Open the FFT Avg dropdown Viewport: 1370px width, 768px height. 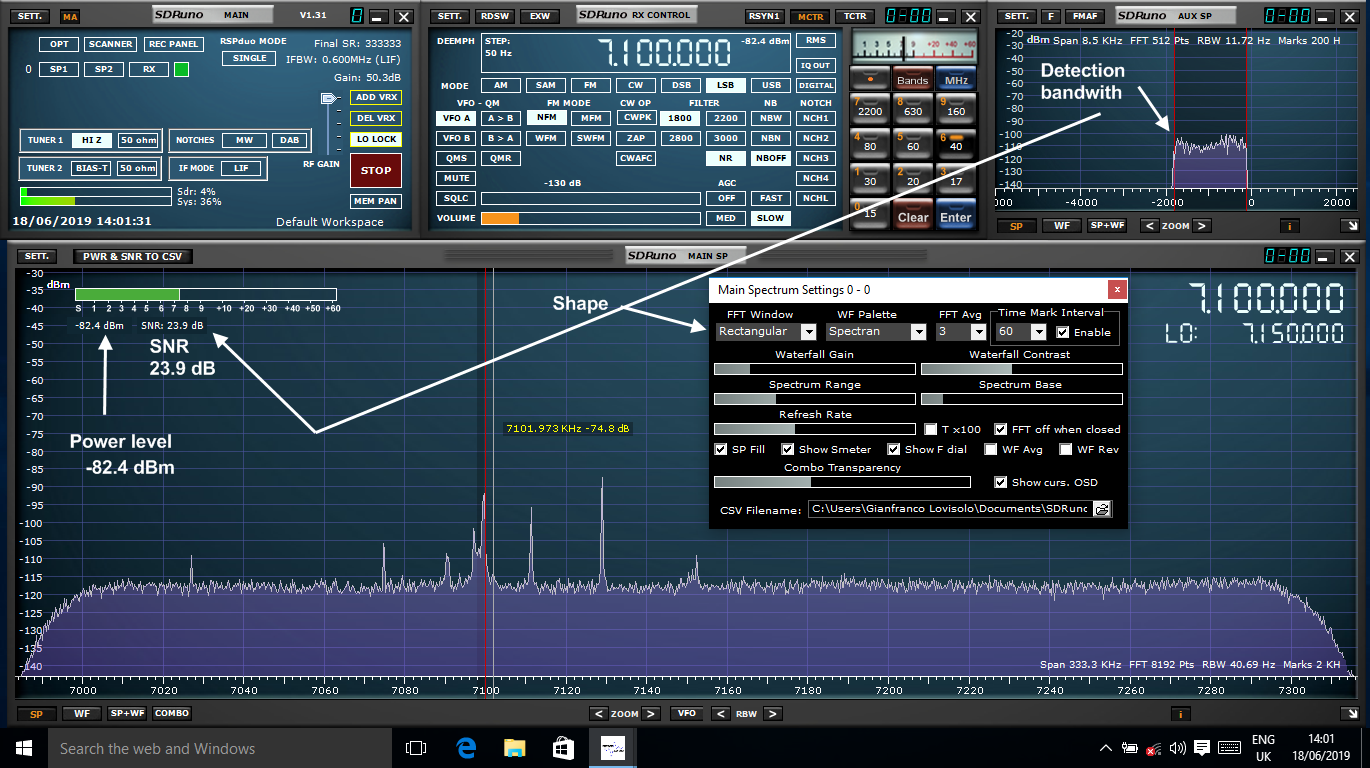[x=978, y=331]
